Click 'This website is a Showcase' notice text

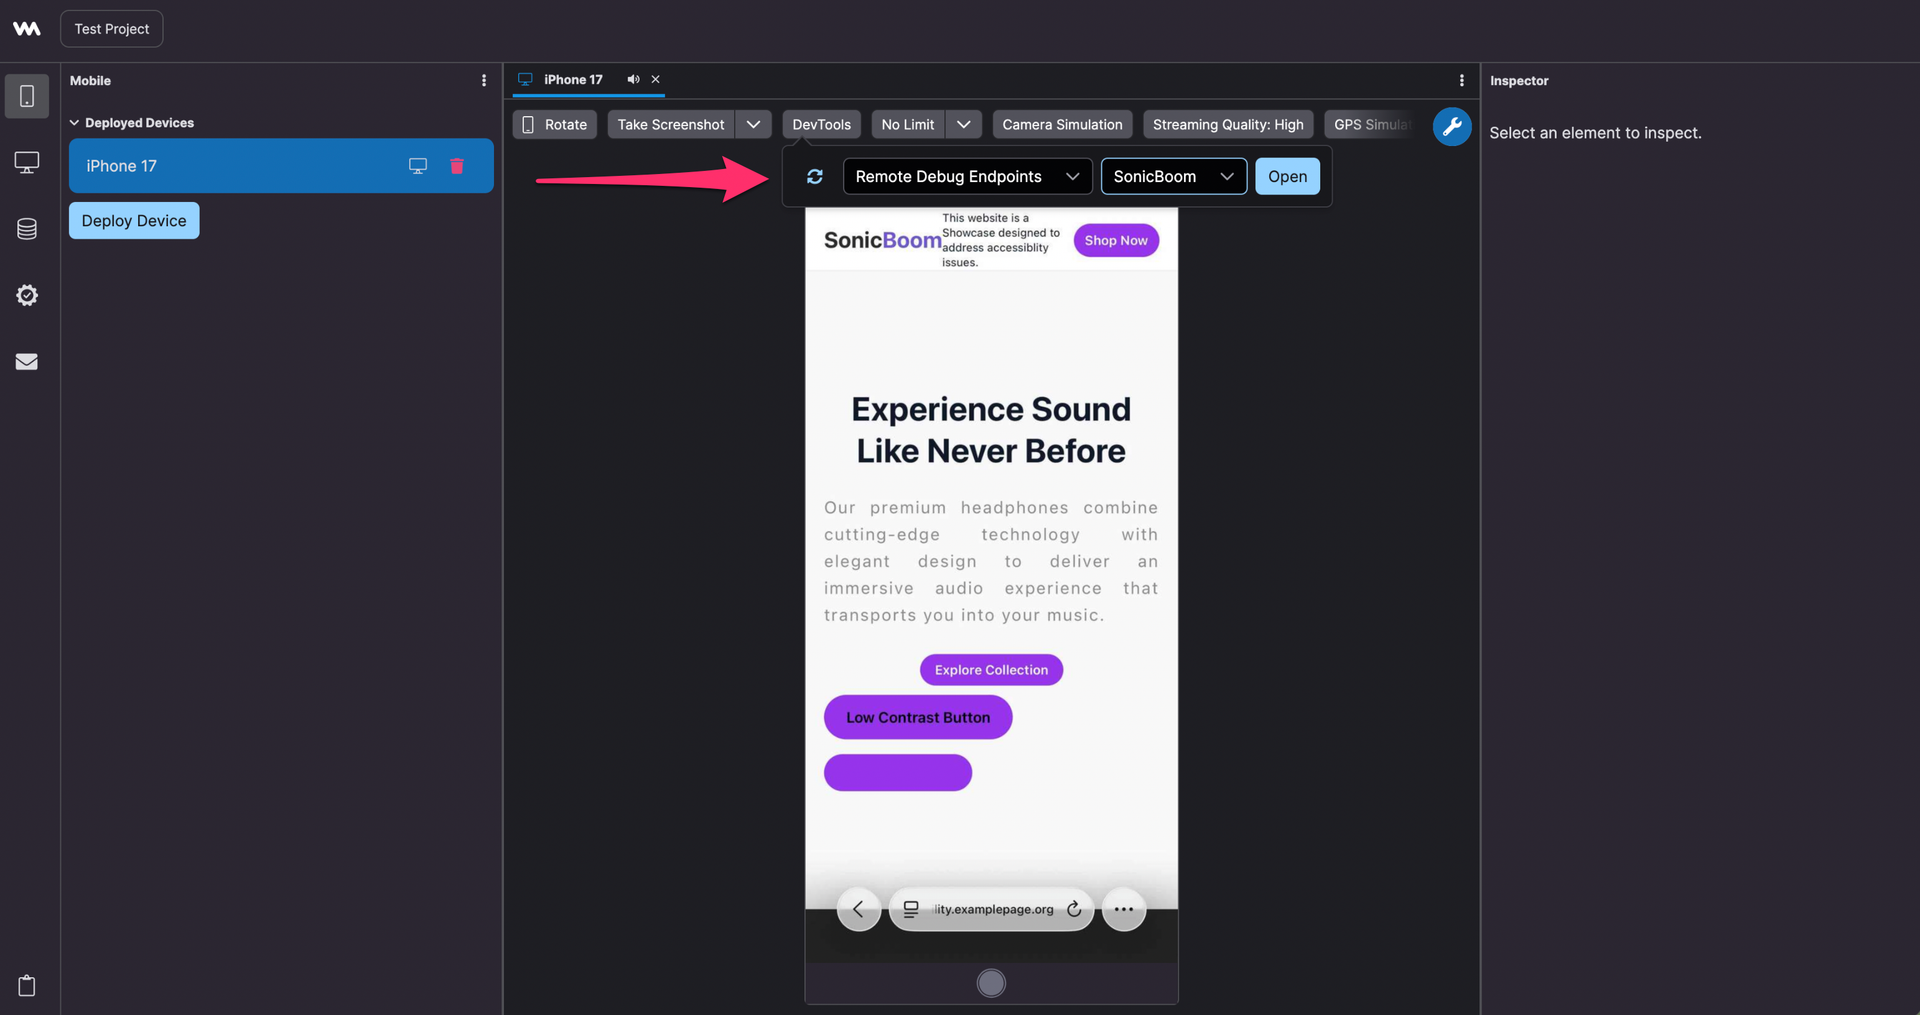[x=1000, y=240]
